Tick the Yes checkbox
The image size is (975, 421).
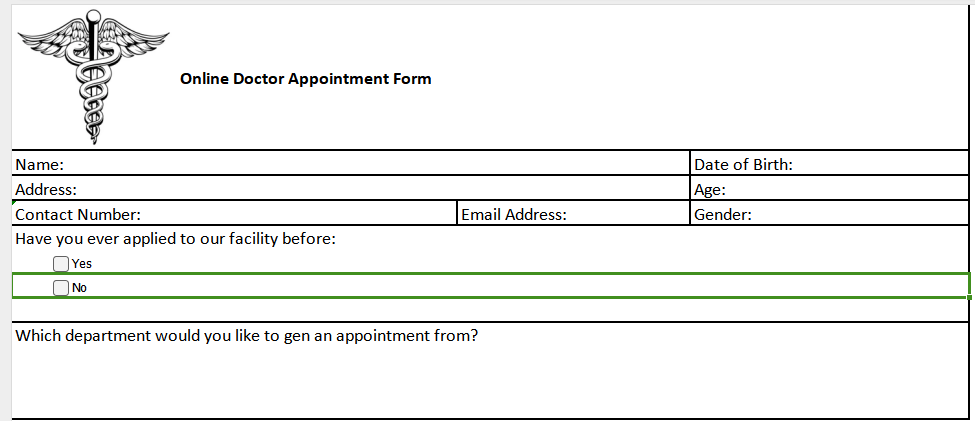pos(61,264)
